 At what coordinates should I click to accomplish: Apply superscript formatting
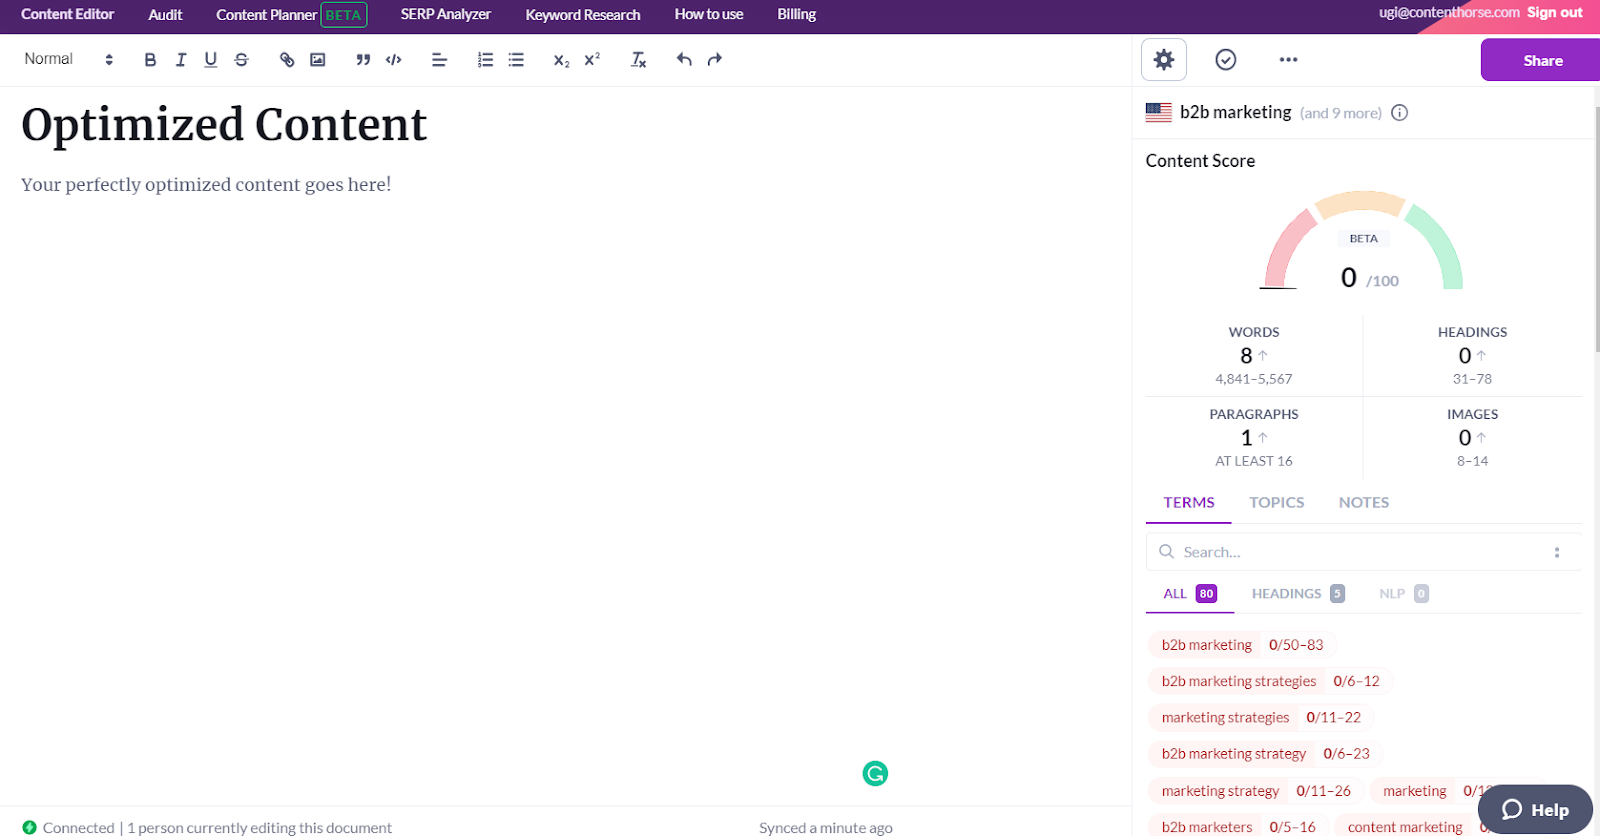point(592,60)
